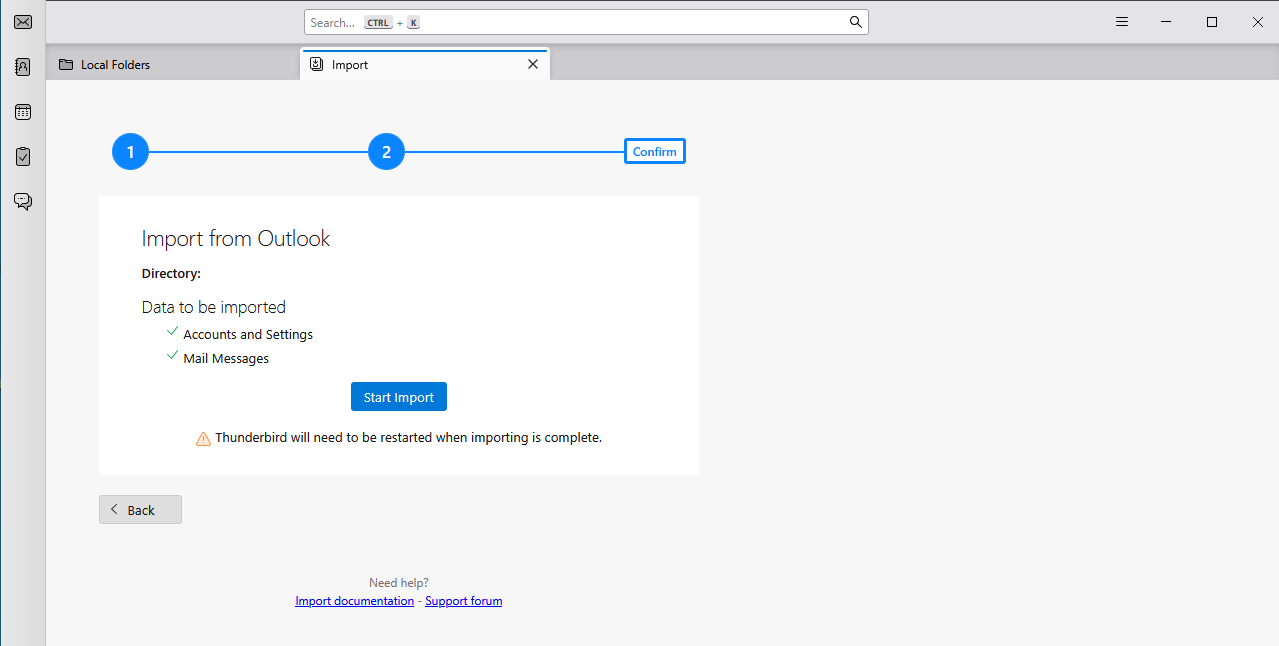This screenshot has height=646, width=1279.
Task: Open the Support forum link
Action: pos(464,601)
